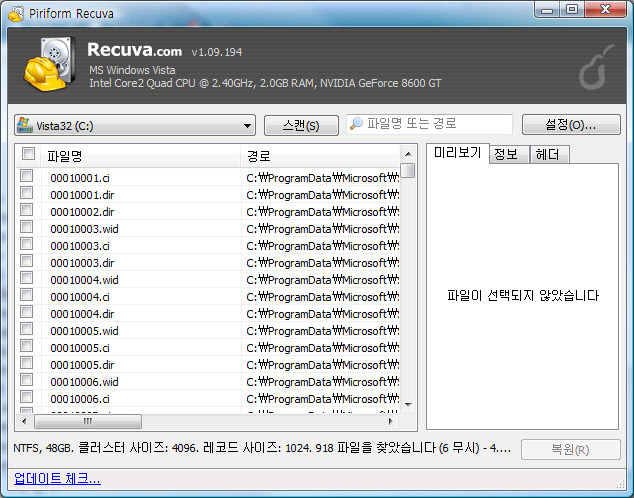Check the box for 00010001.ci
Screen dimensions: 634x498
click(x=27, y=176)
